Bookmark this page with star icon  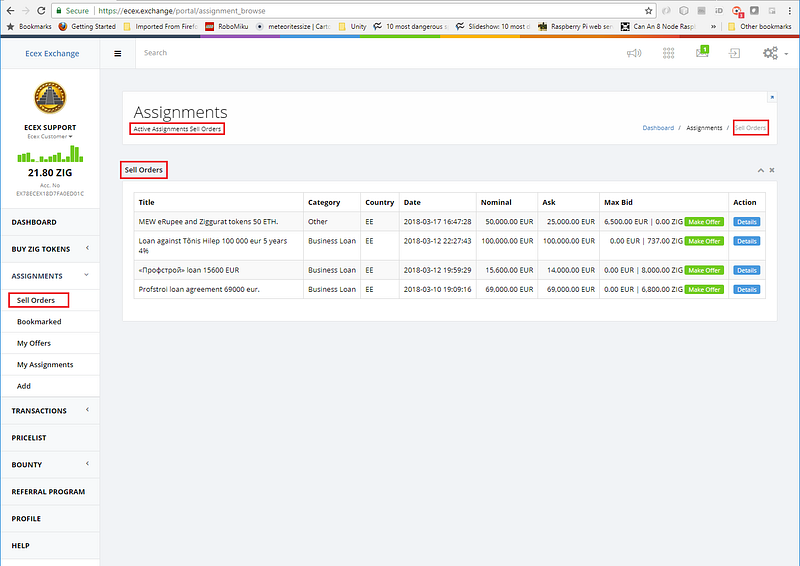(x=648, y=11)
